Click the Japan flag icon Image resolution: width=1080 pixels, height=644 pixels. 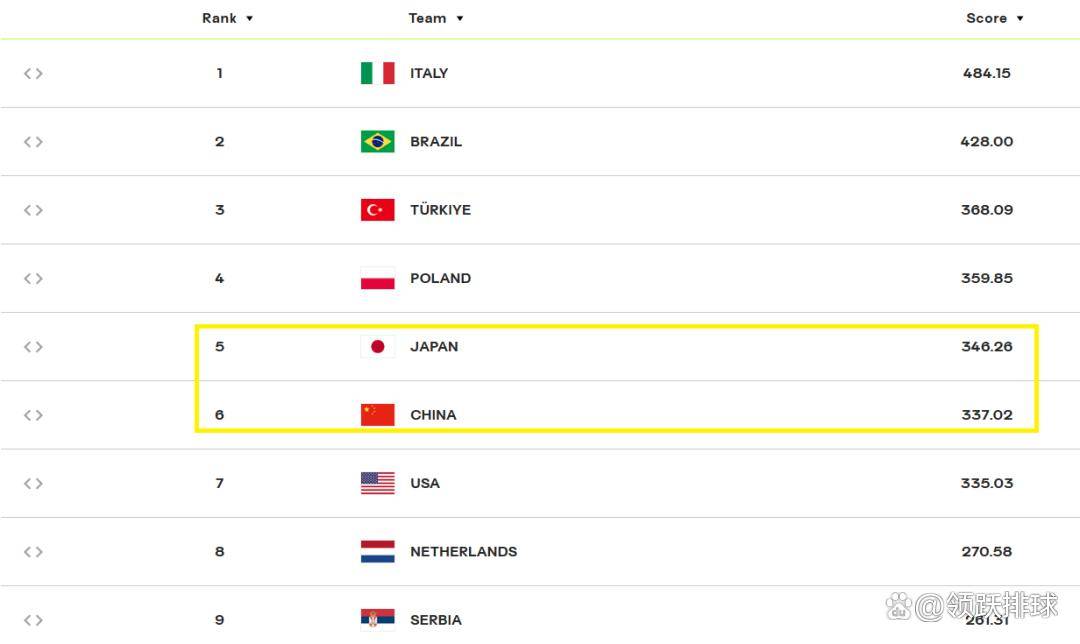tap(377, 347)
